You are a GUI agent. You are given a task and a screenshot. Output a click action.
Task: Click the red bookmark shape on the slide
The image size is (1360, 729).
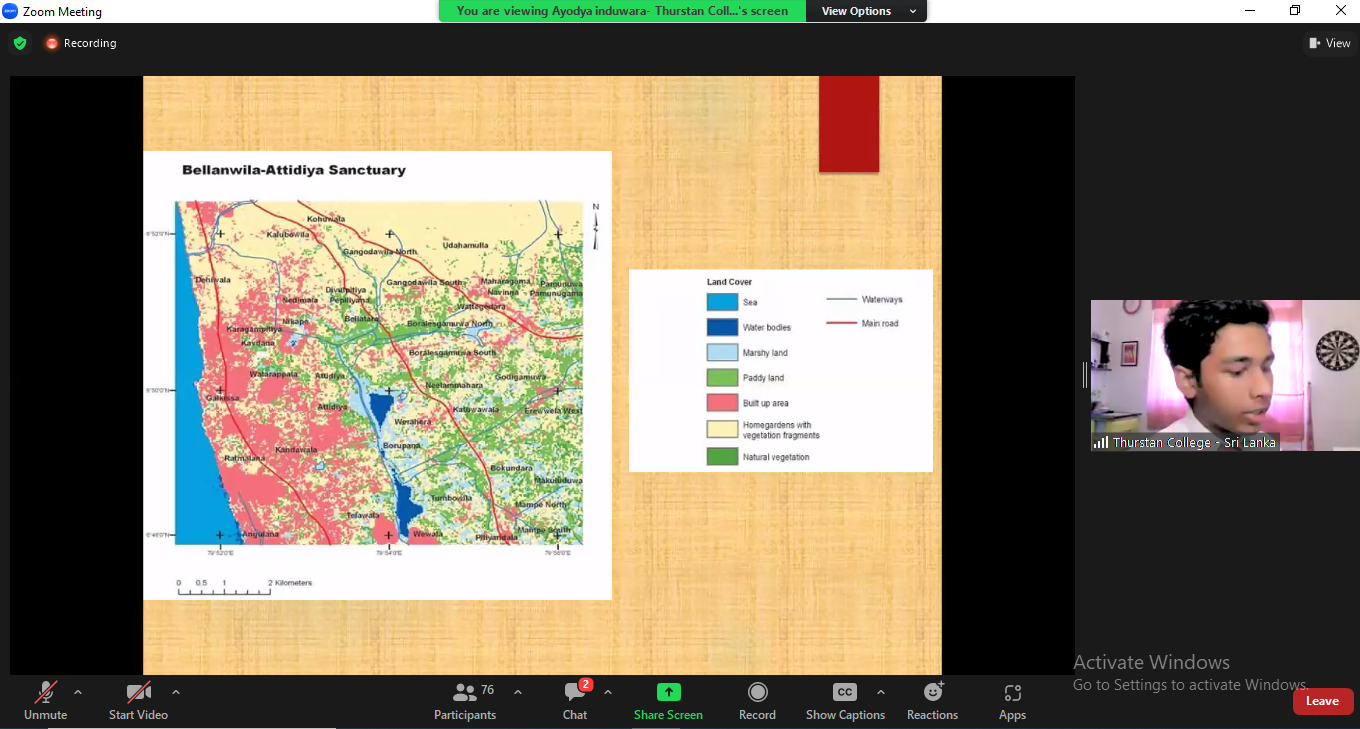(849, 124)
